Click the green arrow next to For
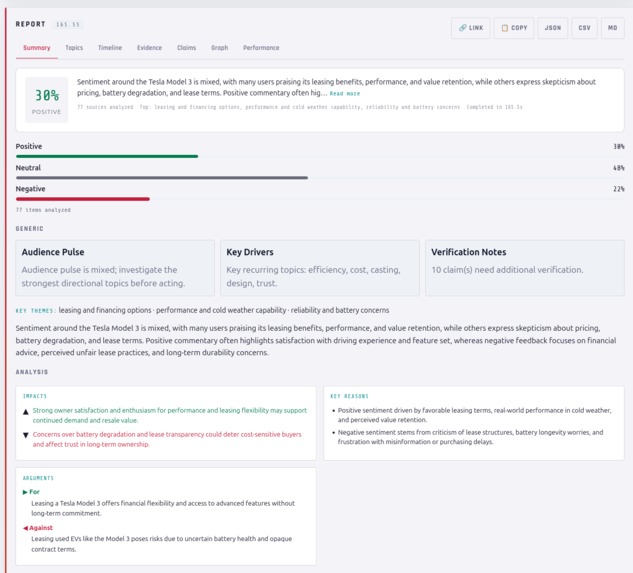Screen dimensions: 633x573 pos(25,492)
